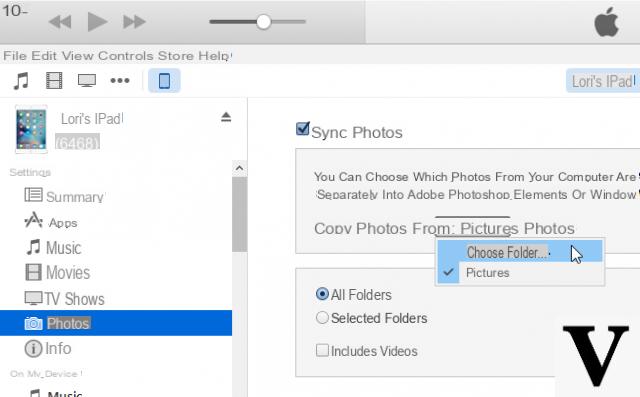Open the Copy Photos From dropdown
The width and height of the screenshot is (640, 397).
tap(473, 227)
